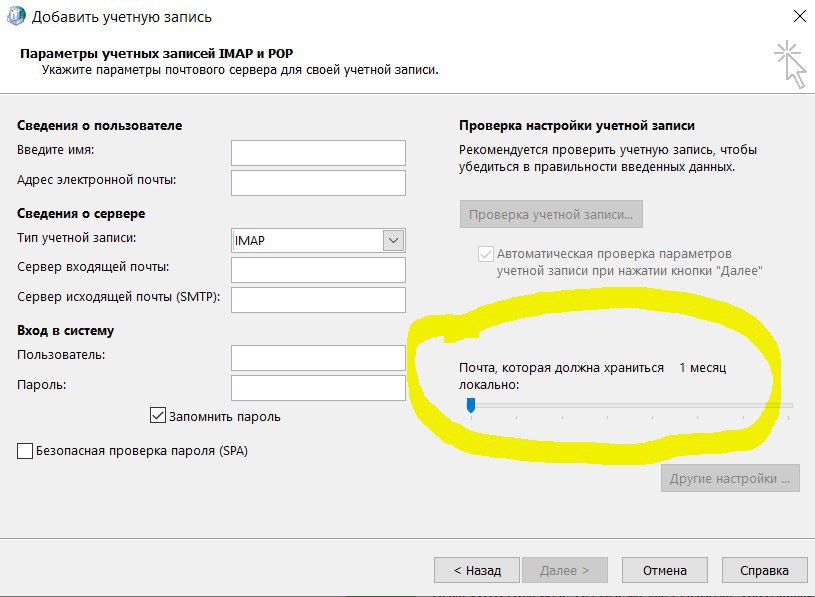815x597 pixels.
Task: Go back with '< Назад' button
Action: click(x=477, y=570)
